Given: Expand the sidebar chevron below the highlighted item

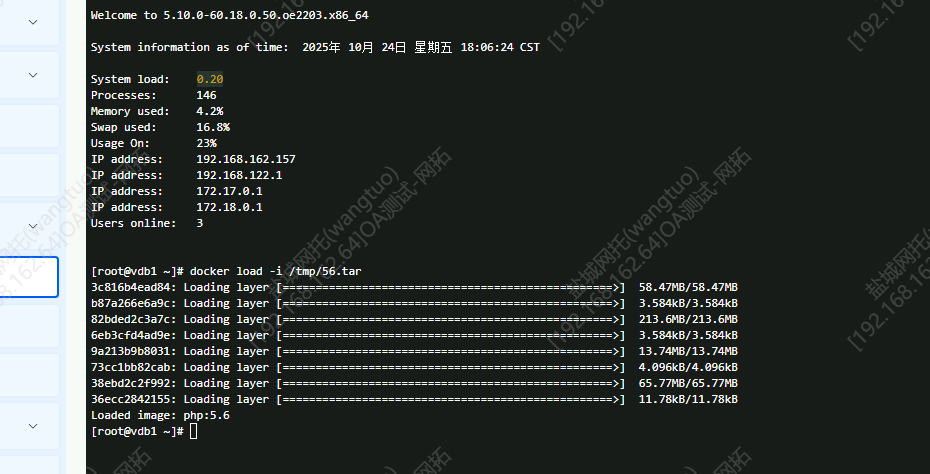Looking at the screenshot, I should click(33, 426).
